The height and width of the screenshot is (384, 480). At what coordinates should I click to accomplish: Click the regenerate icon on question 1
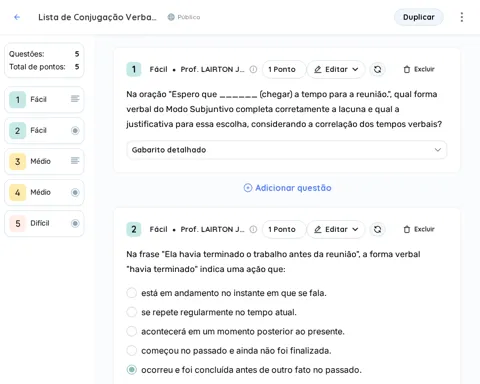point(377,69)
